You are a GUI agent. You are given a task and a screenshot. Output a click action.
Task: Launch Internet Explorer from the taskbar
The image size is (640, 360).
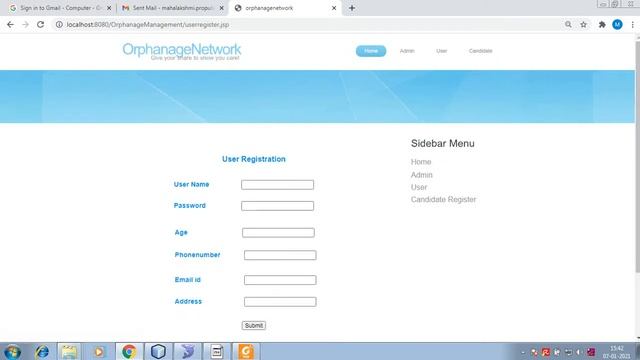[42, 351]
